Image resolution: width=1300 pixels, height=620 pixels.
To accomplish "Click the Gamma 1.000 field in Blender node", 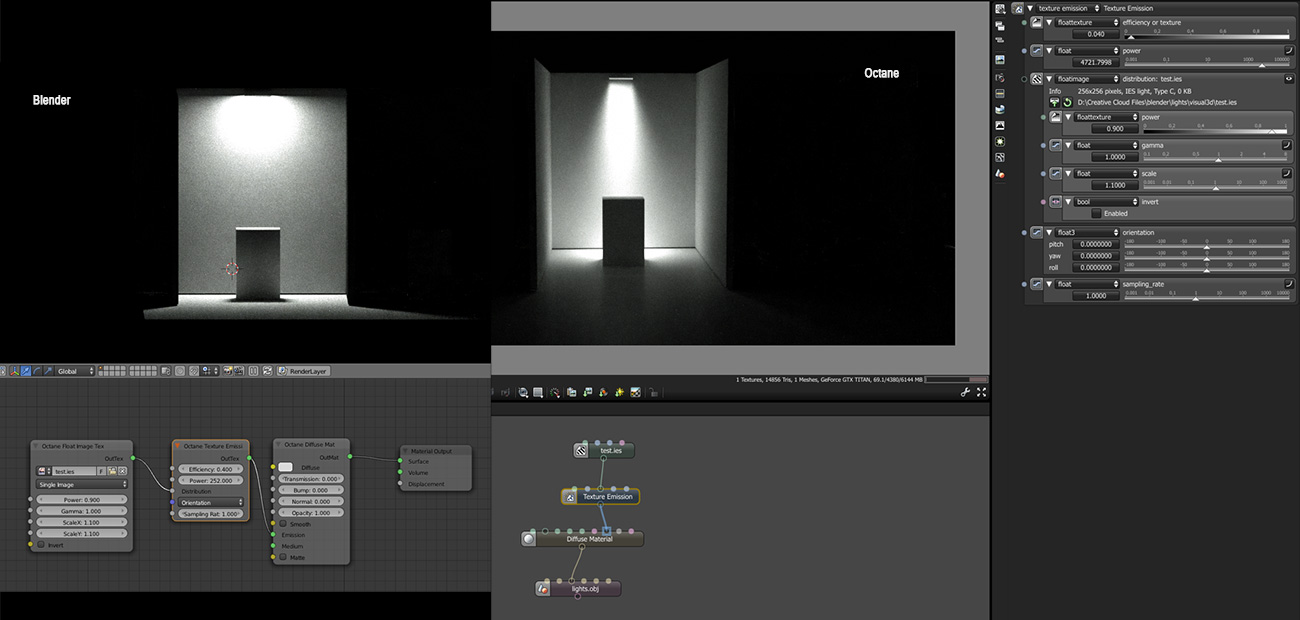I will 82,511.
